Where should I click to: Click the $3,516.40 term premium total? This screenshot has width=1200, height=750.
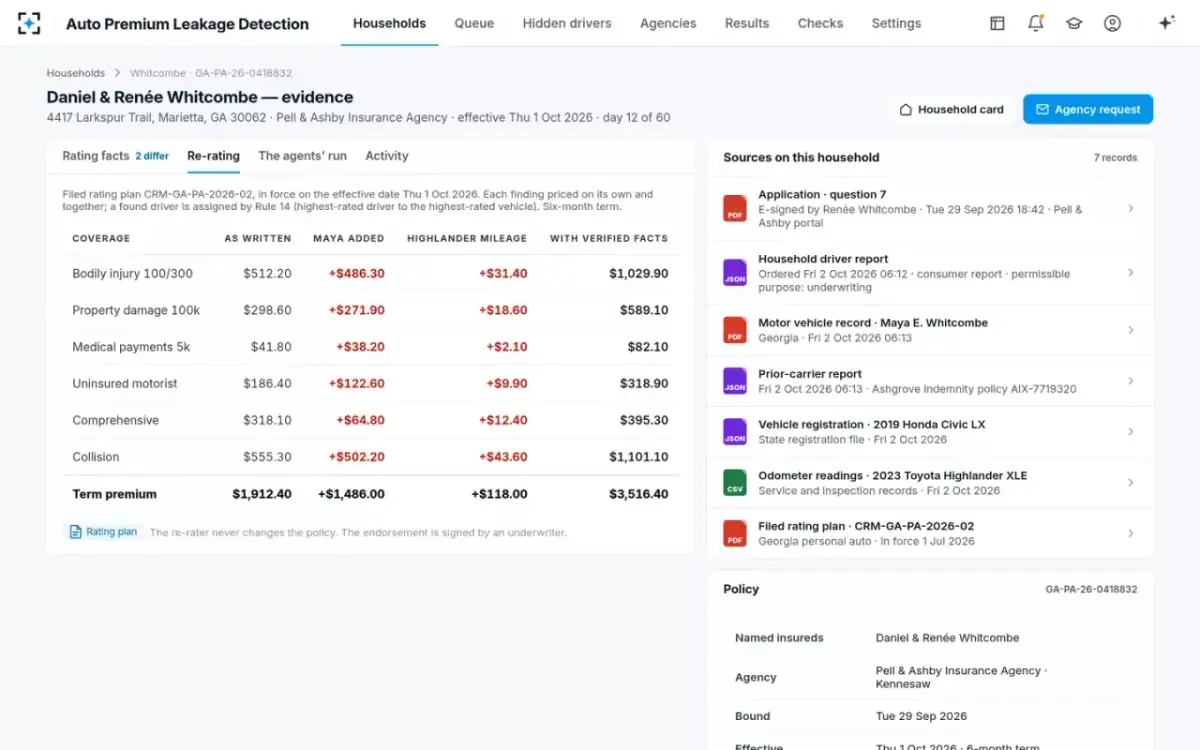click(x=639, y=494)
